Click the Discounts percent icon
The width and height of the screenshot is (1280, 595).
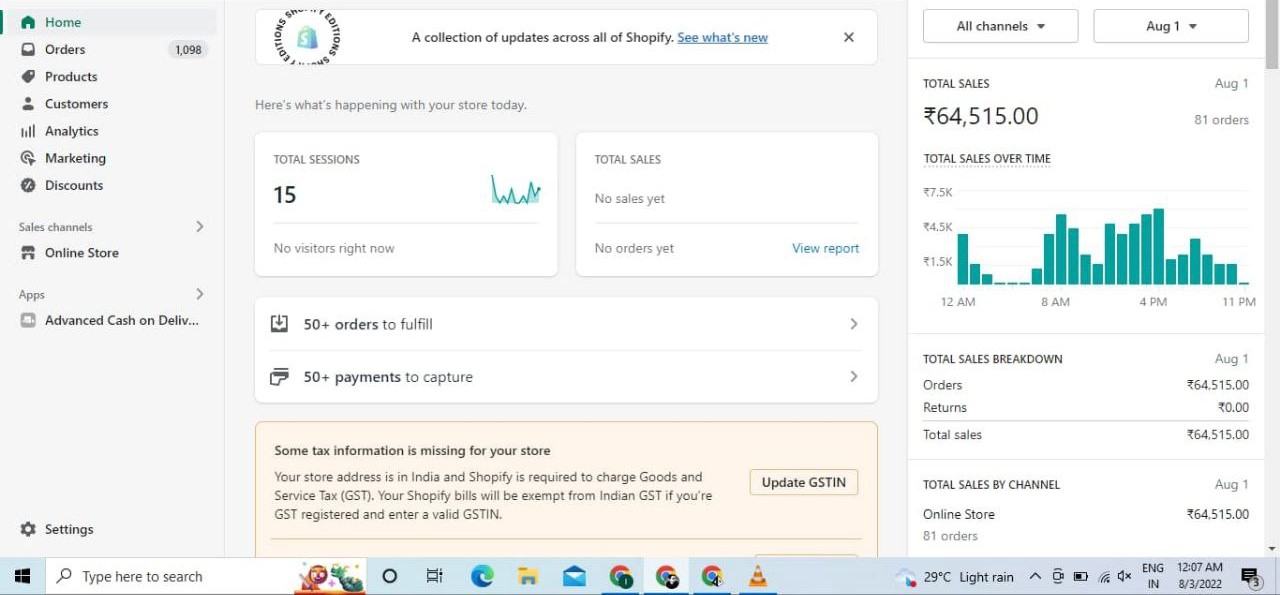point(28,185)
